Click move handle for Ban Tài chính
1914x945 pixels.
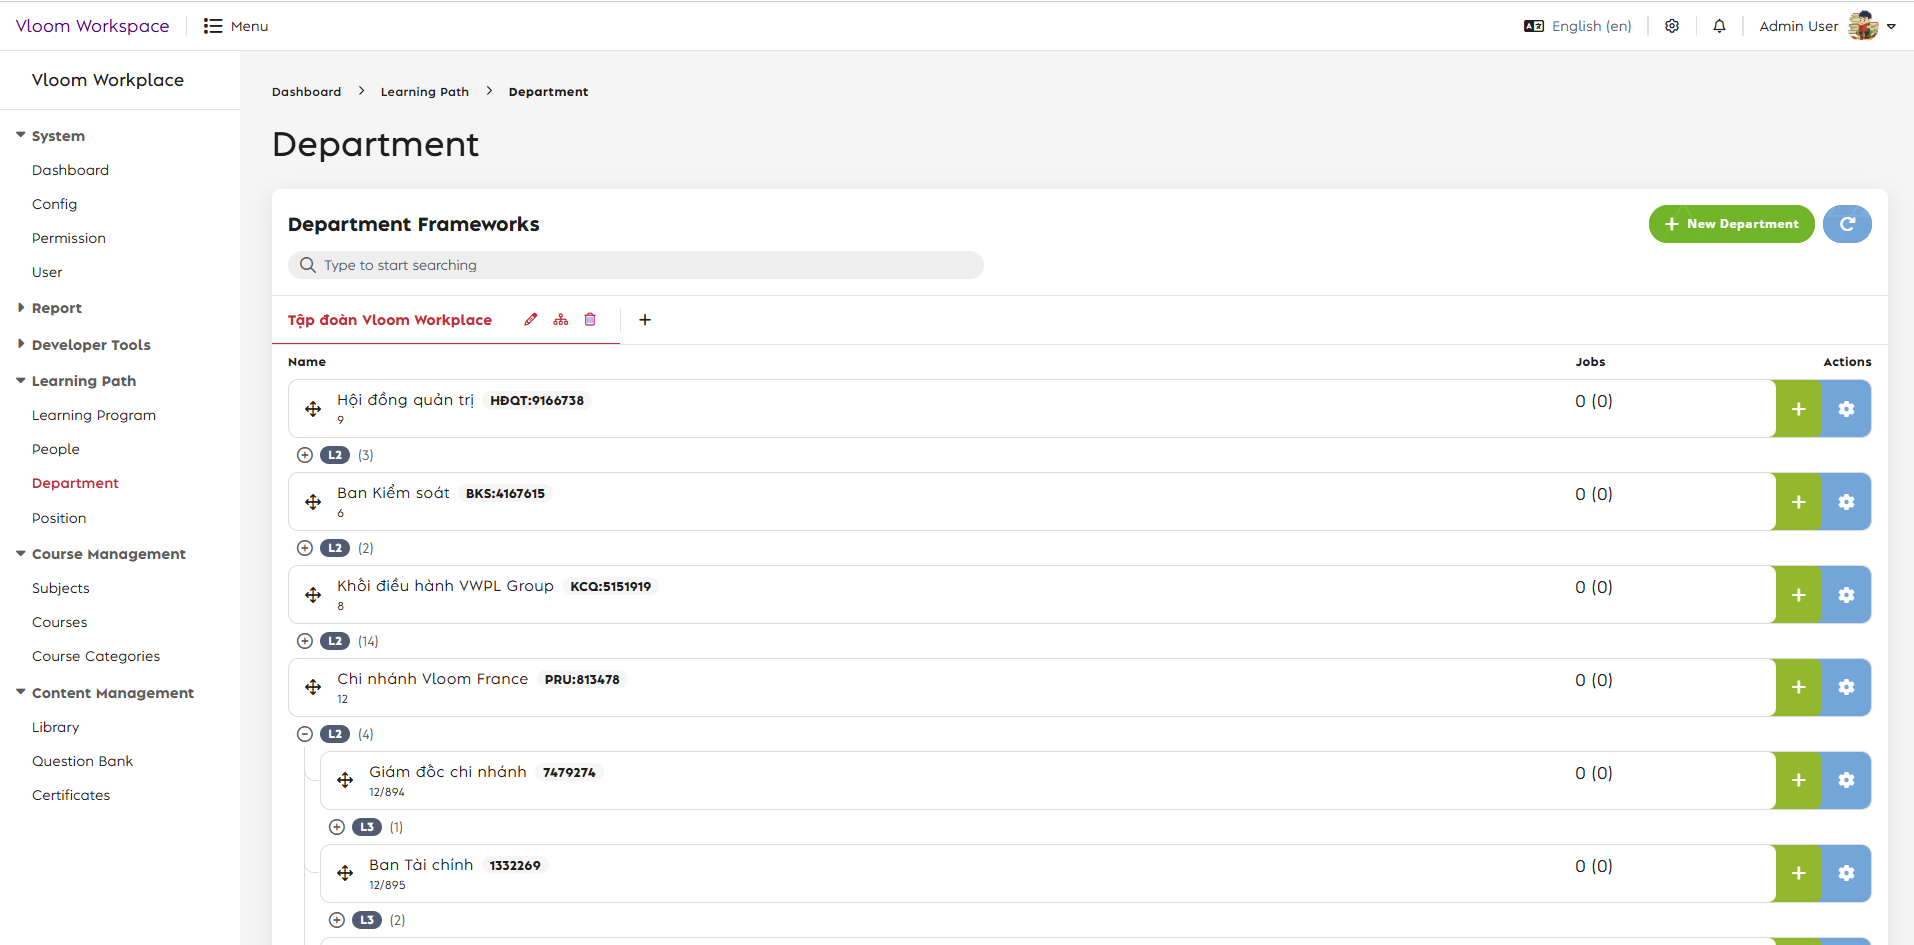coord(345,873)
